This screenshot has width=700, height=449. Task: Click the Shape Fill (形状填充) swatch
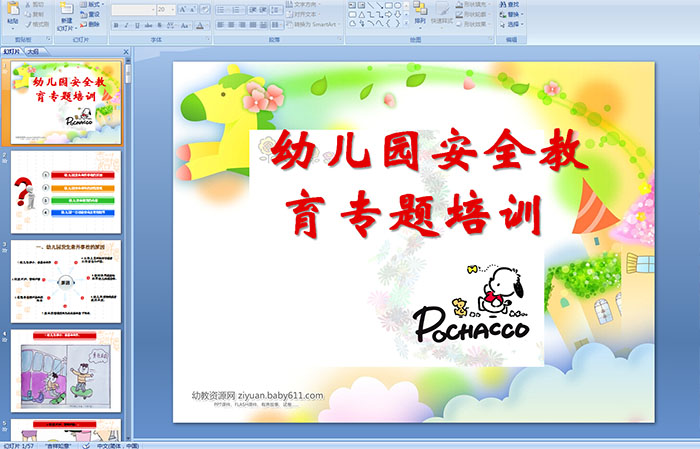459,4
